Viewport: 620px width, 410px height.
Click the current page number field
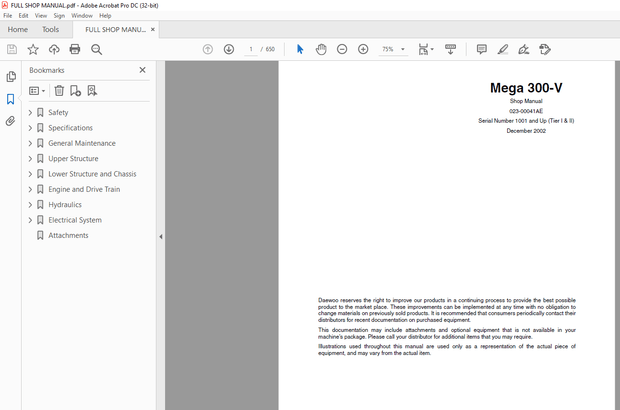pos(251,49)
